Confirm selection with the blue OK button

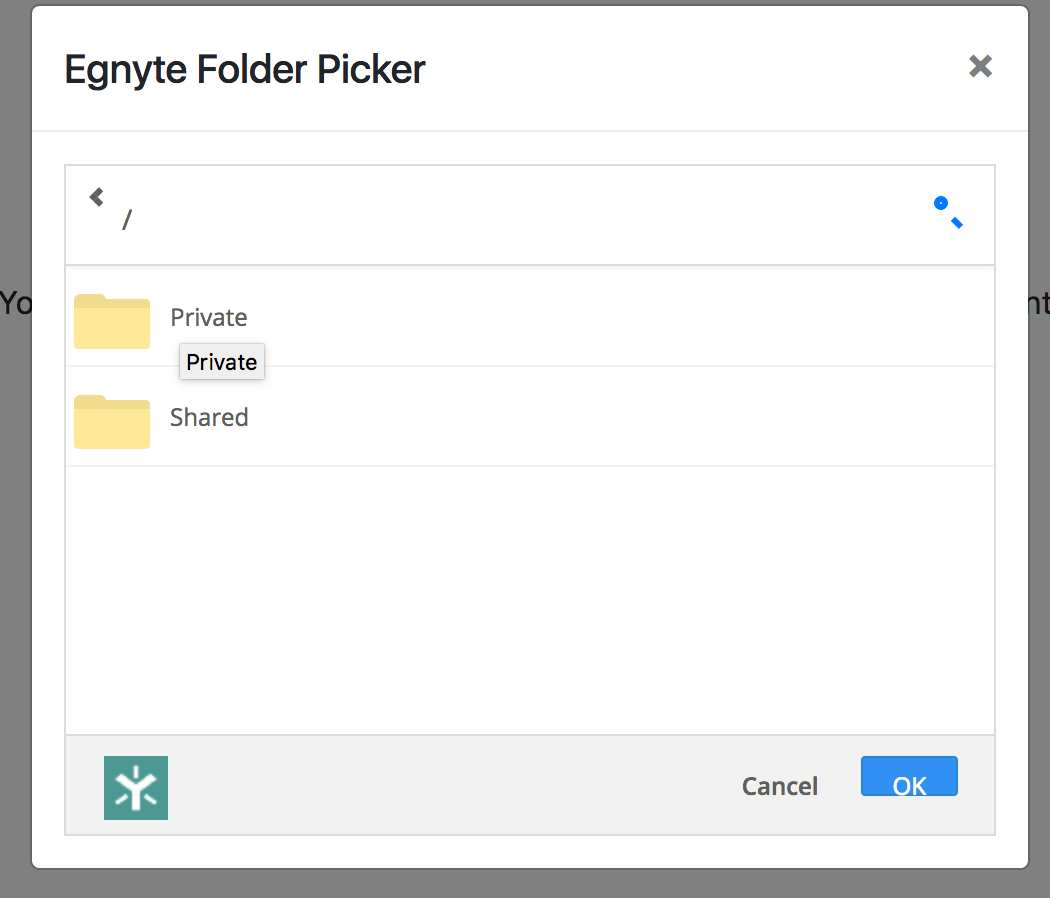[909, 777]
